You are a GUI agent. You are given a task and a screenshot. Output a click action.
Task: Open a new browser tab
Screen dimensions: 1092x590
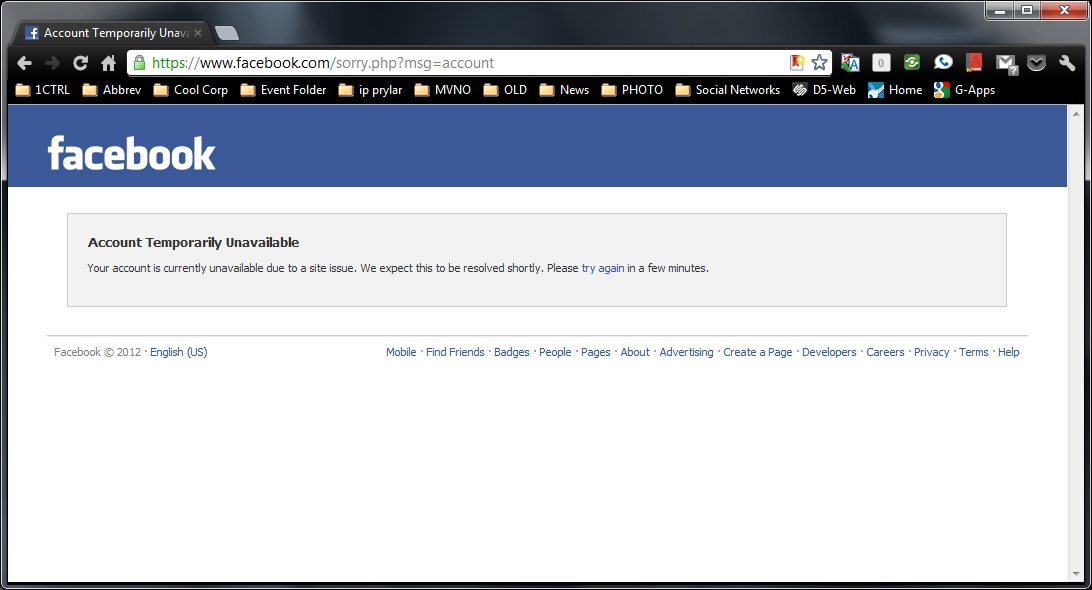point(227,32)
